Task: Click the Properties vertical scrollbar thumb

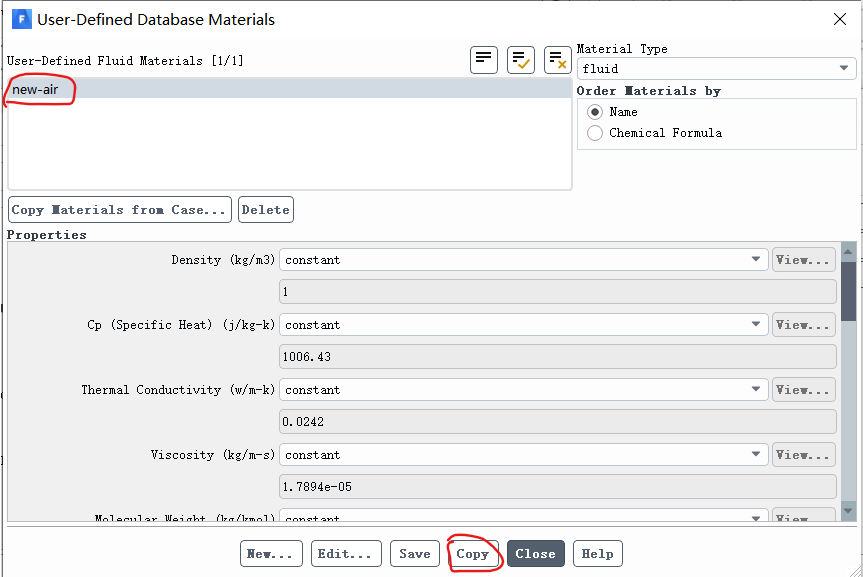Action: (848, 292)
